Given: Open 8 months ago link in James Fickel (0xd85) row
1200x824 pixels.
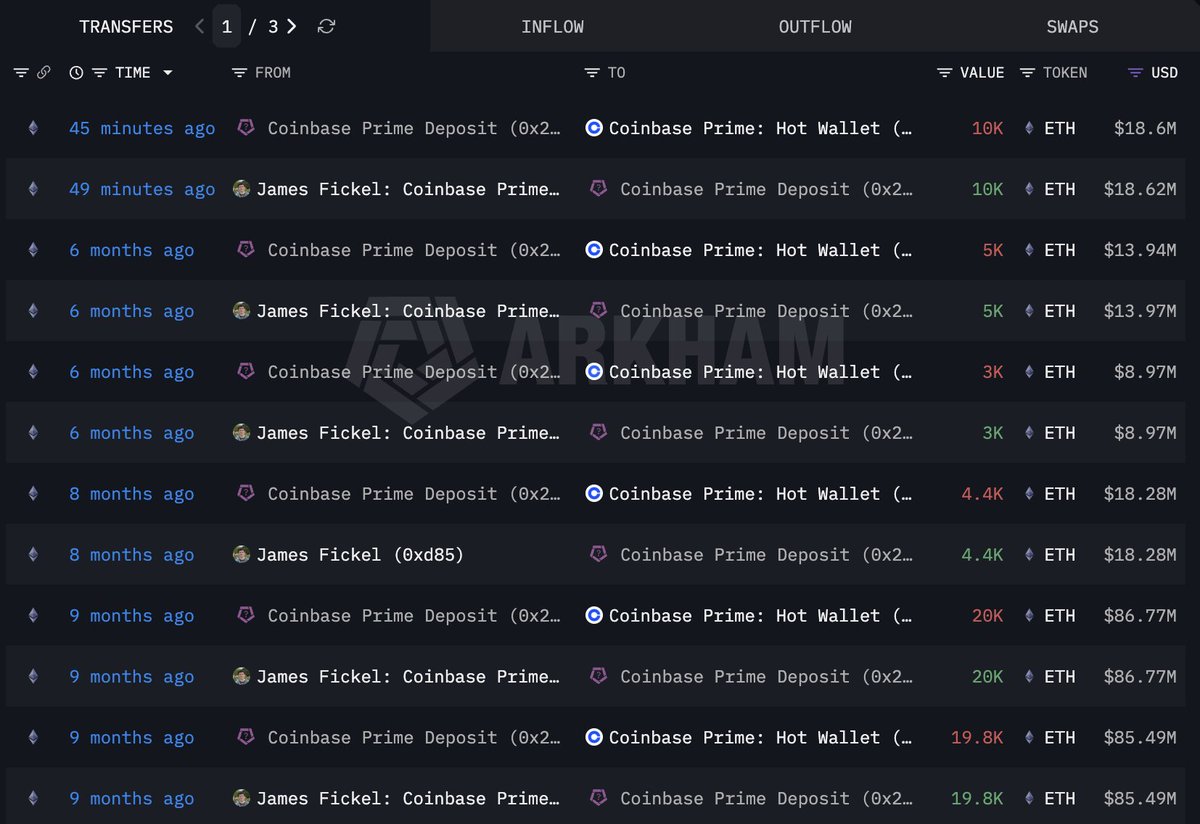Looking at the screenshot, I should 132,555.
